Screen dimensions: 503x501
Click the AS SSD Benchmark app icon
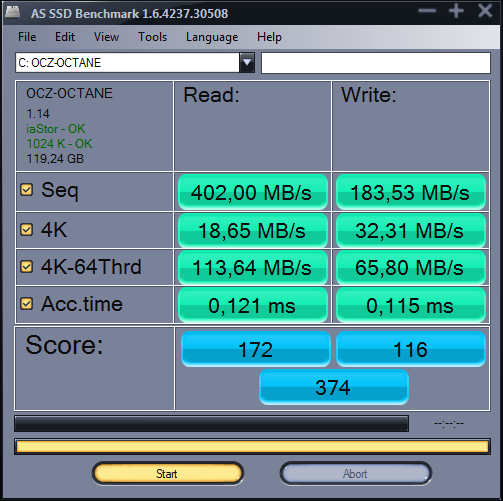pos(13,12)
